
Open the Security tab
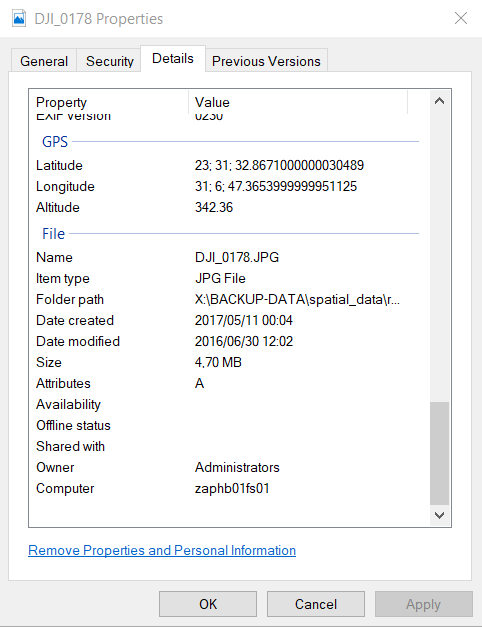tap(109, 61)
